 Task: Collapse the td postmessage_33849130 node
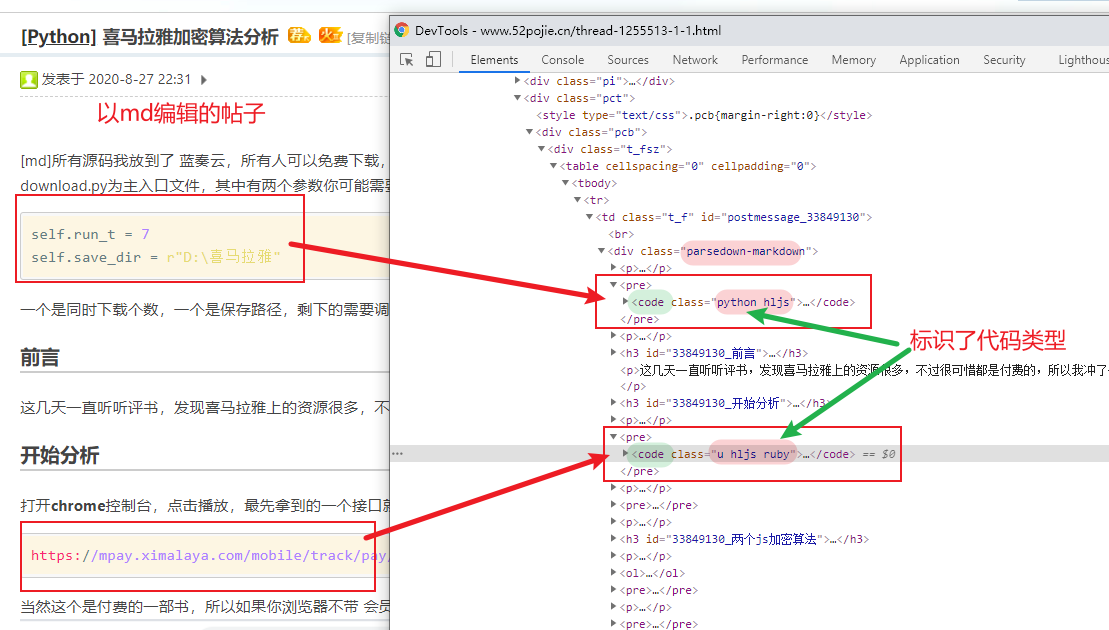tap(589, 216)
